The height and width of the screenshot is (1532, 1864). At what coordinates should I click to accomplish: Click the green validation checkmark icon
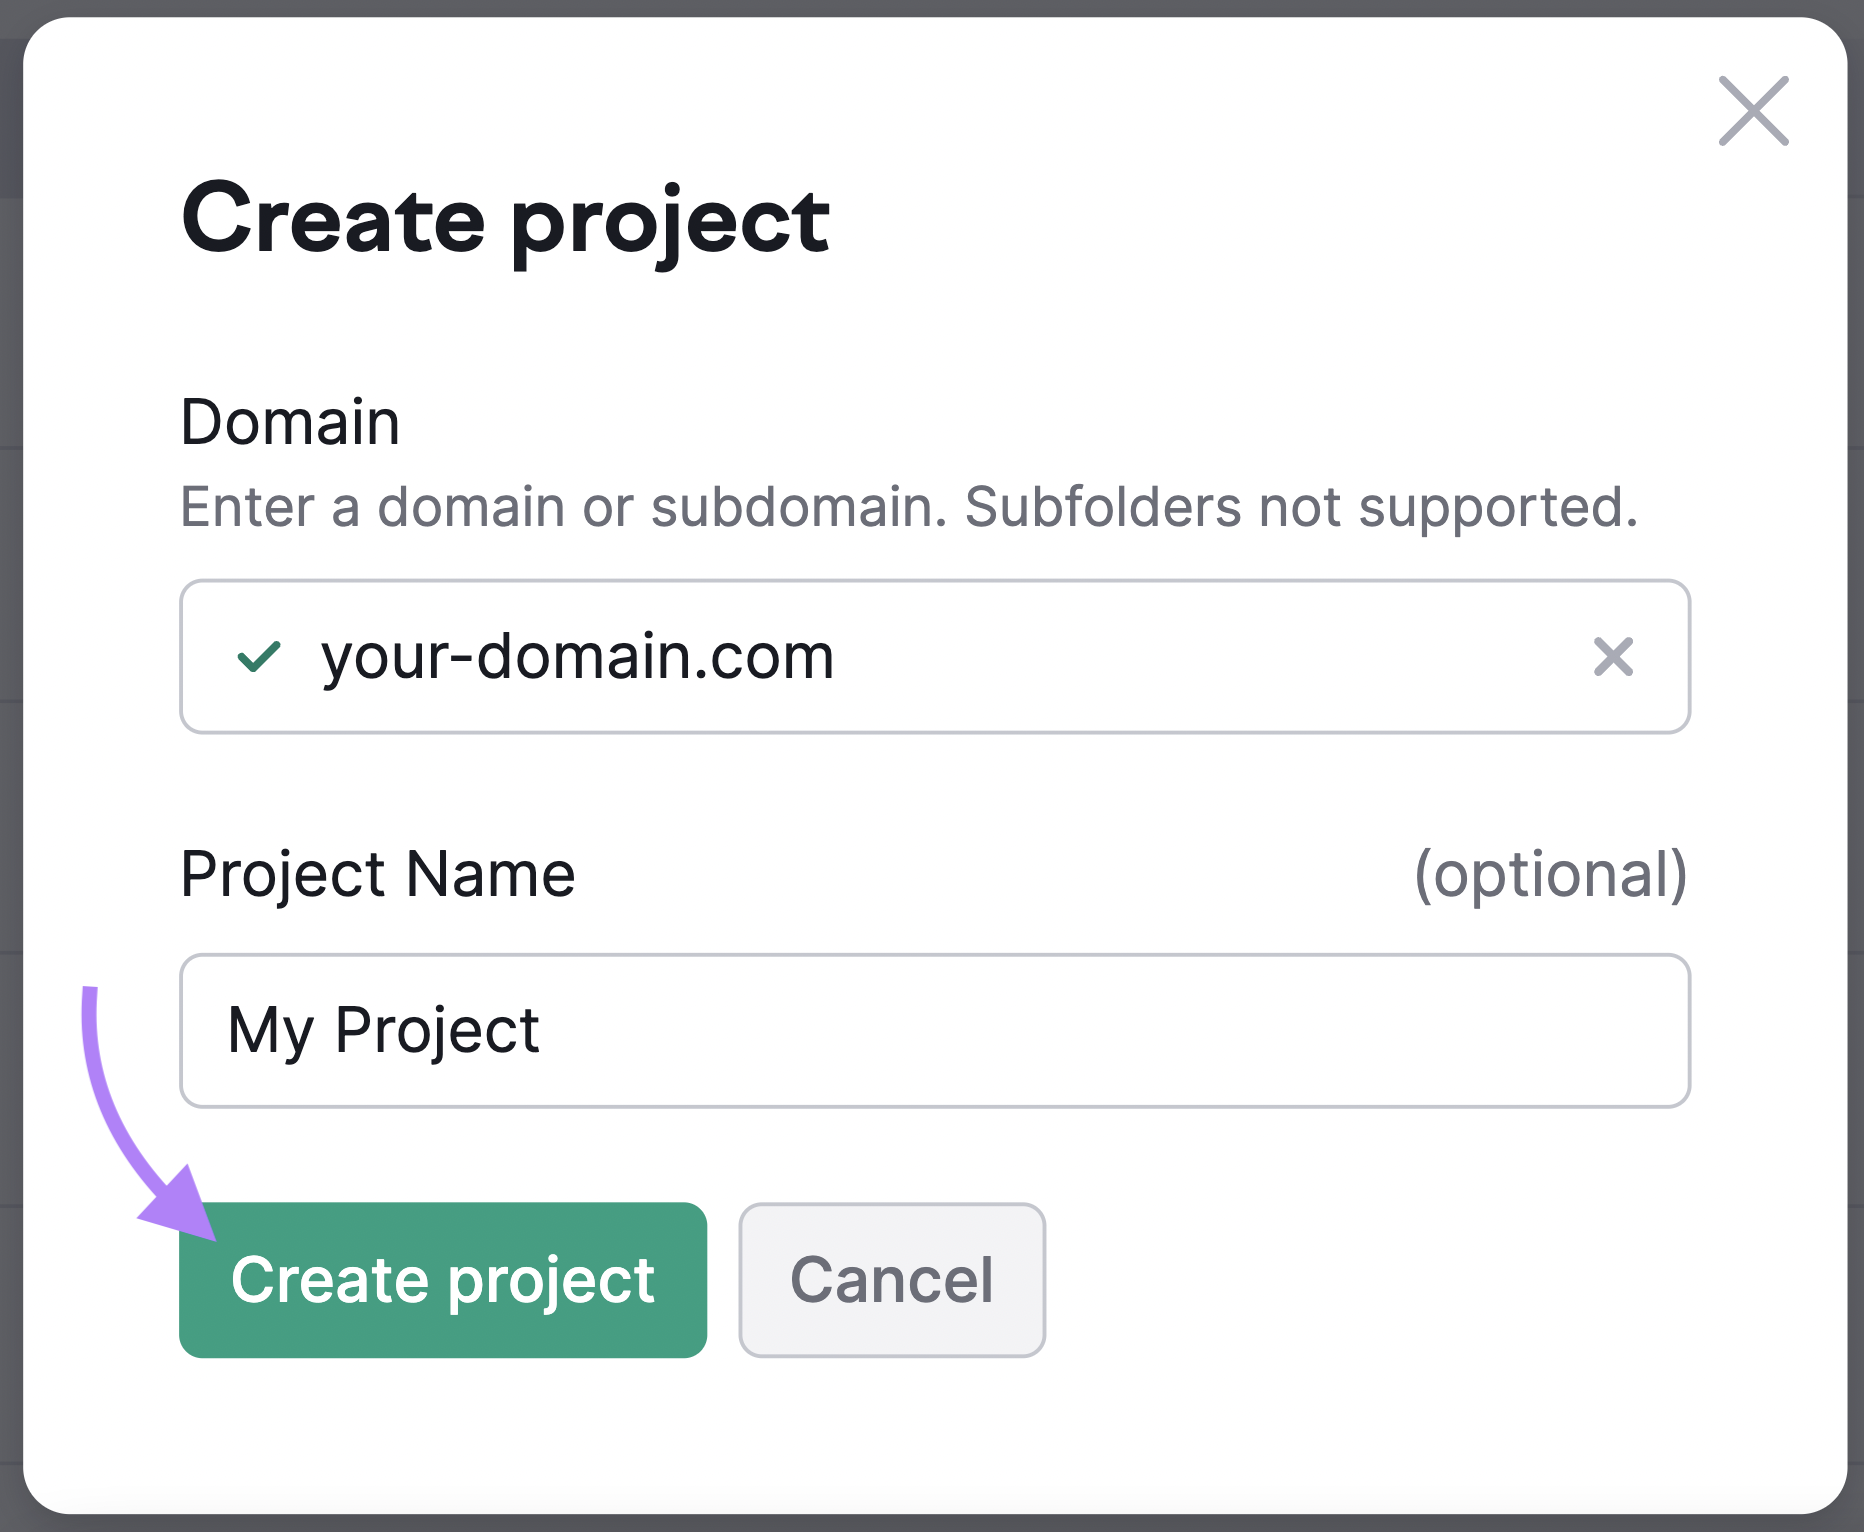pyautogui.click(x=258, y=657)
